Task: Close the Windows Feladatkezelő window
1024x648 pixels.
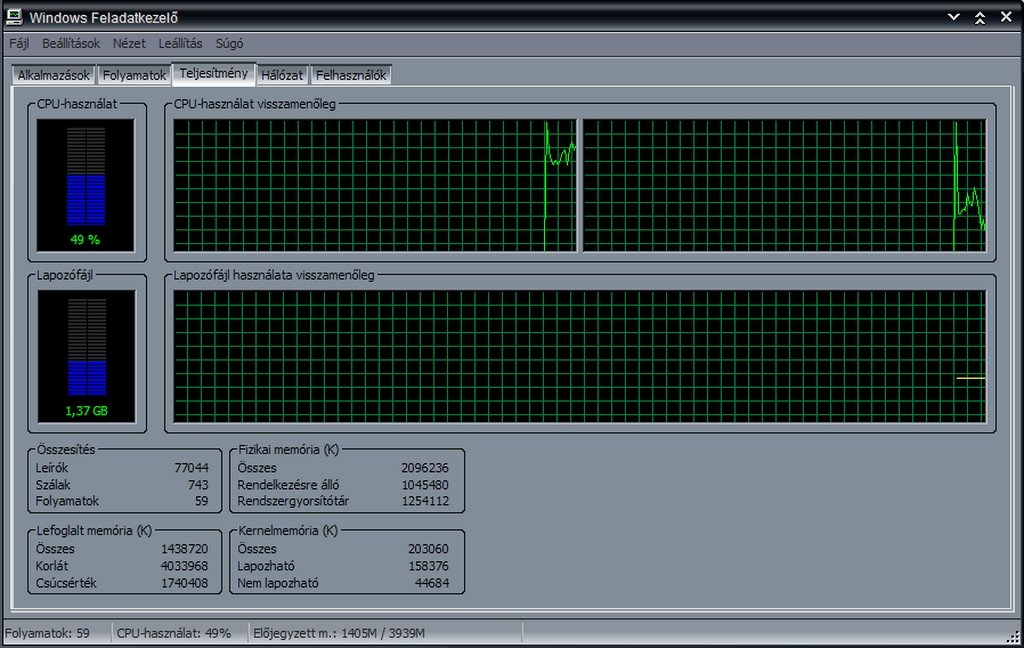Action: coord(1006,17)
